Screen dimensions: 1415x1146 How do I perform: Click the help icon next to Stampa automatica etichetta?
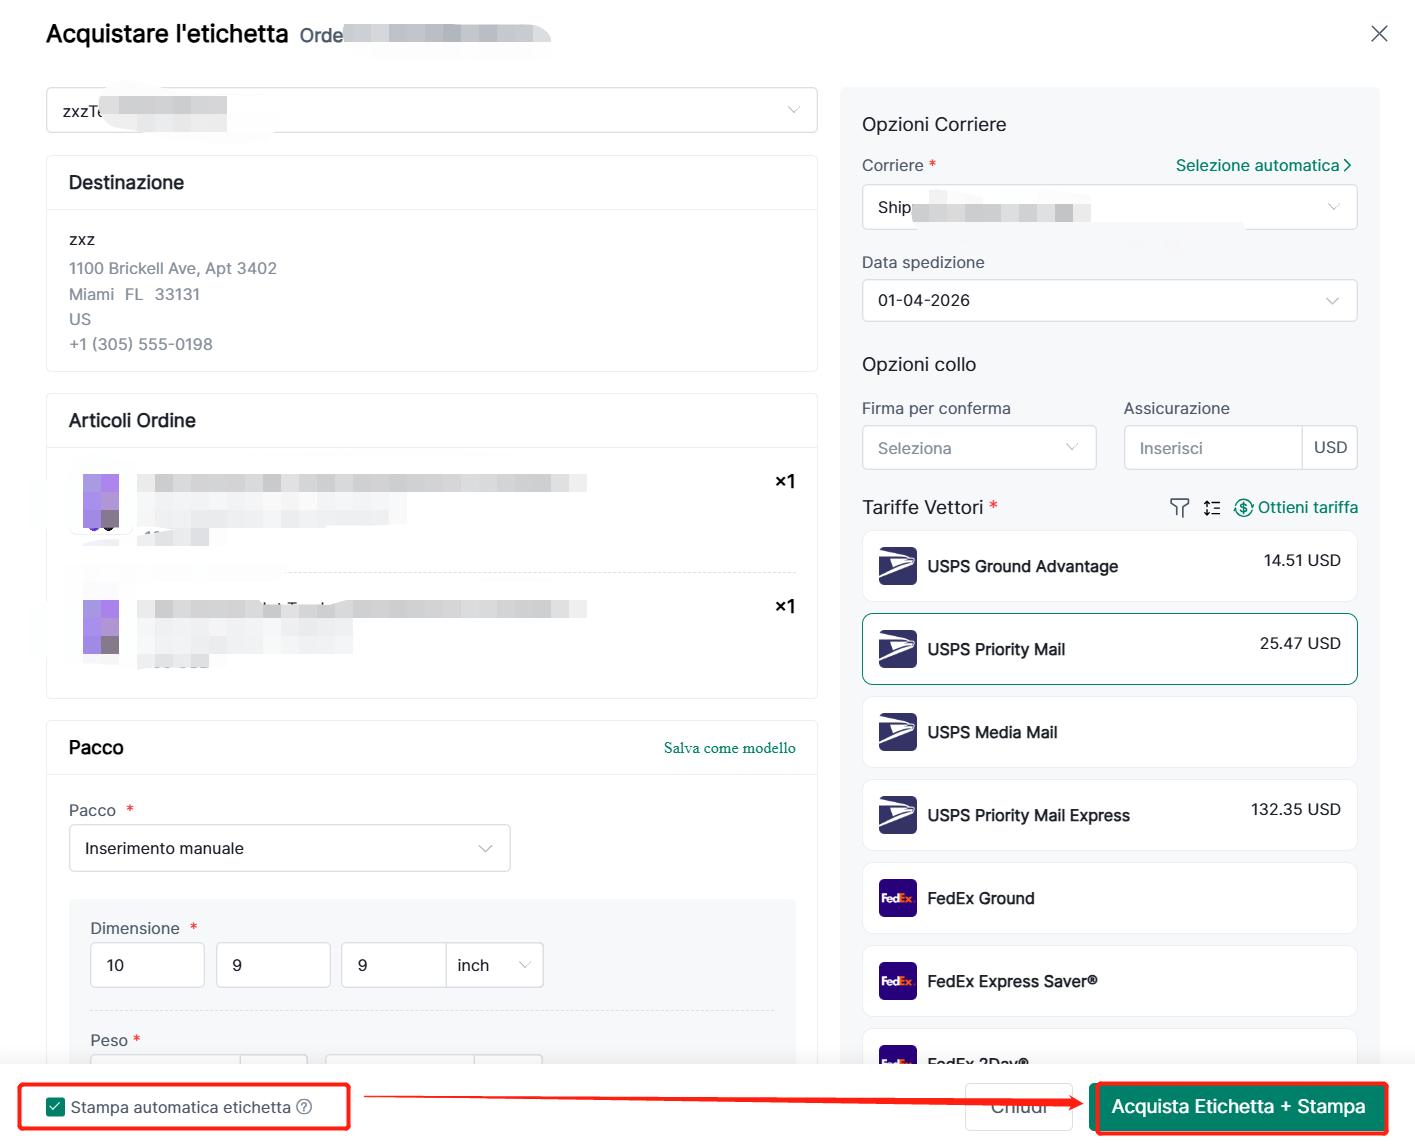304,1107
